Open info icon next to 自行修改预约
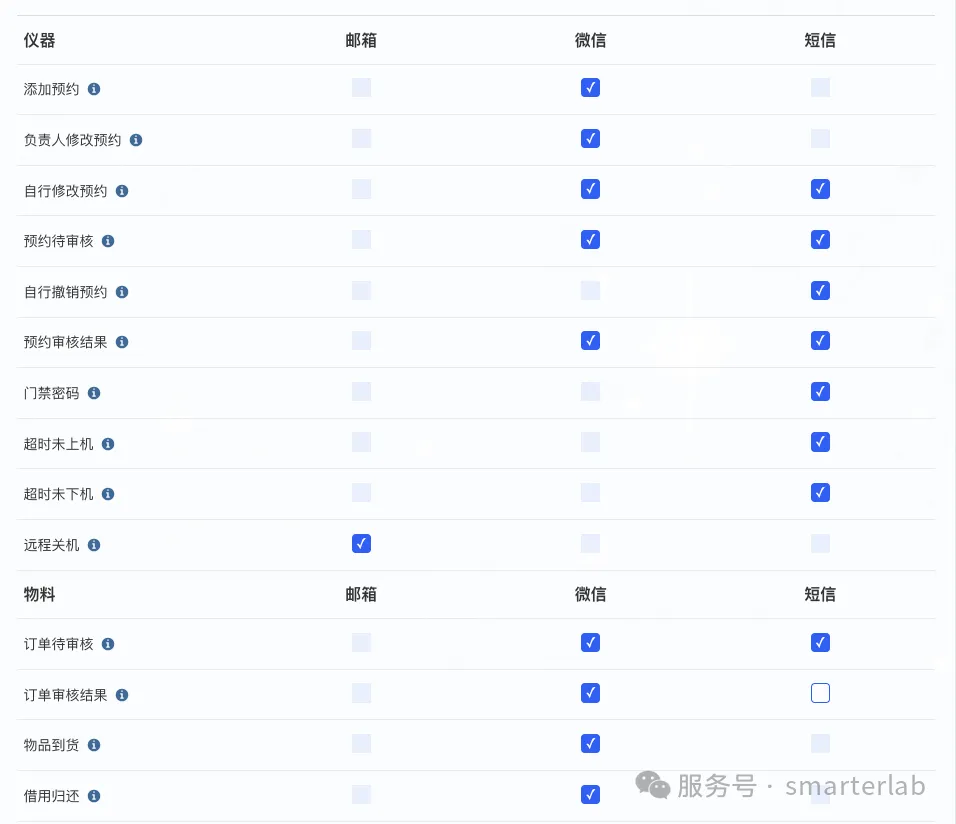 [122, 191]
